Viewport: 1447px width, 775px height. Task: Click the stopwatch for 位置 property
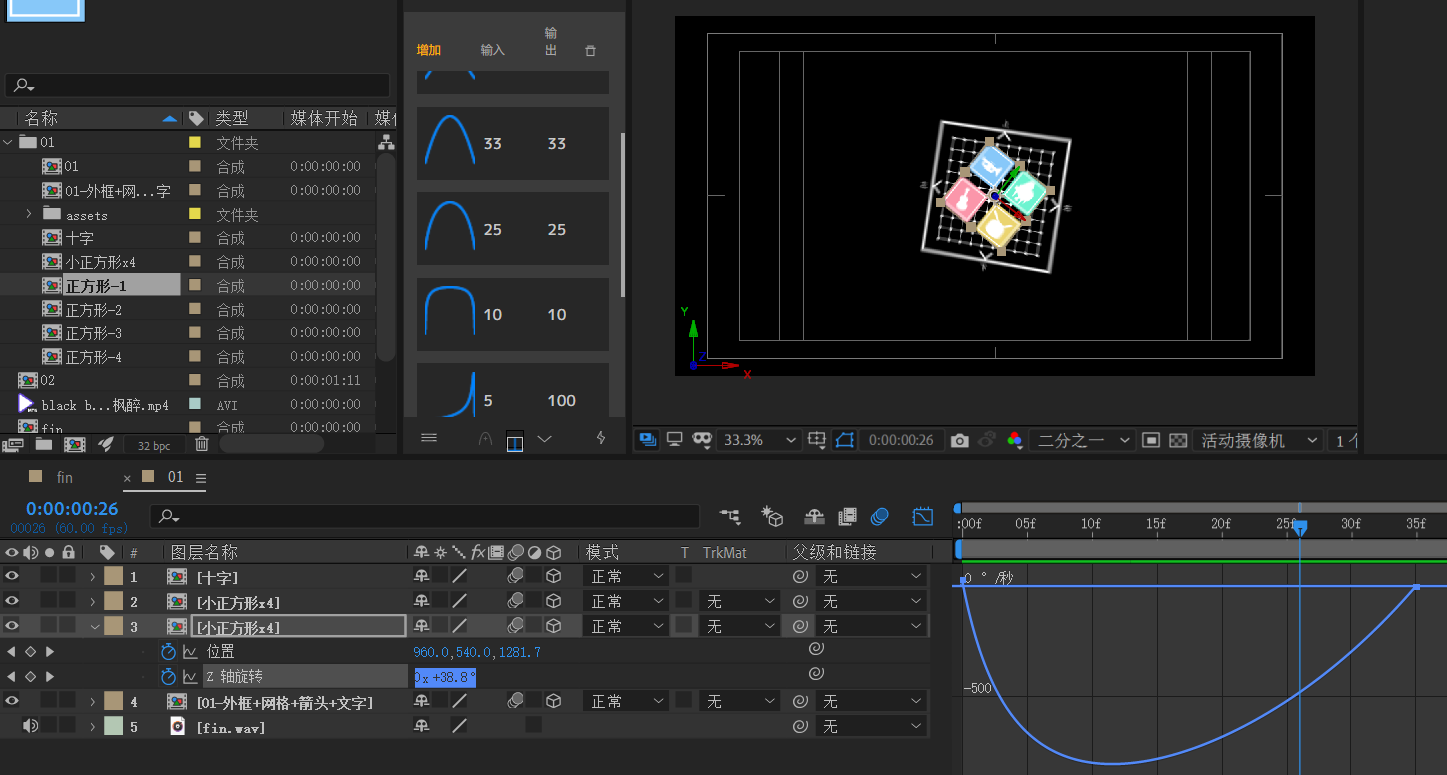tap(168, 652)
